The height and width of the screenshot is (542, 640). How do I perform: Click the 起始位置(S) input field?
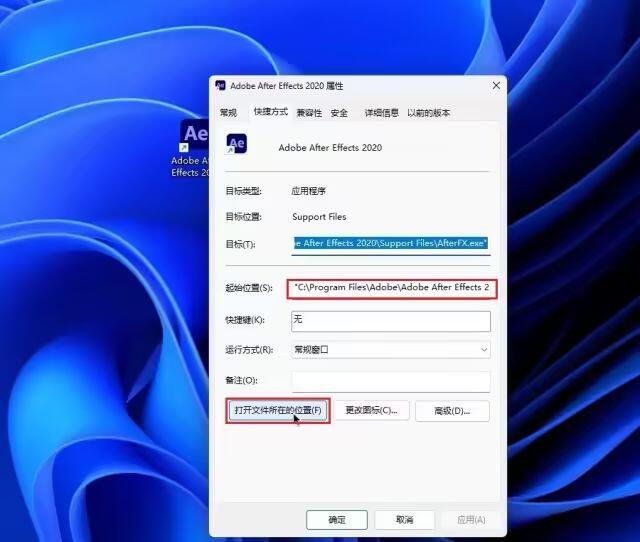pyautogui.click(x=392, y=289)
